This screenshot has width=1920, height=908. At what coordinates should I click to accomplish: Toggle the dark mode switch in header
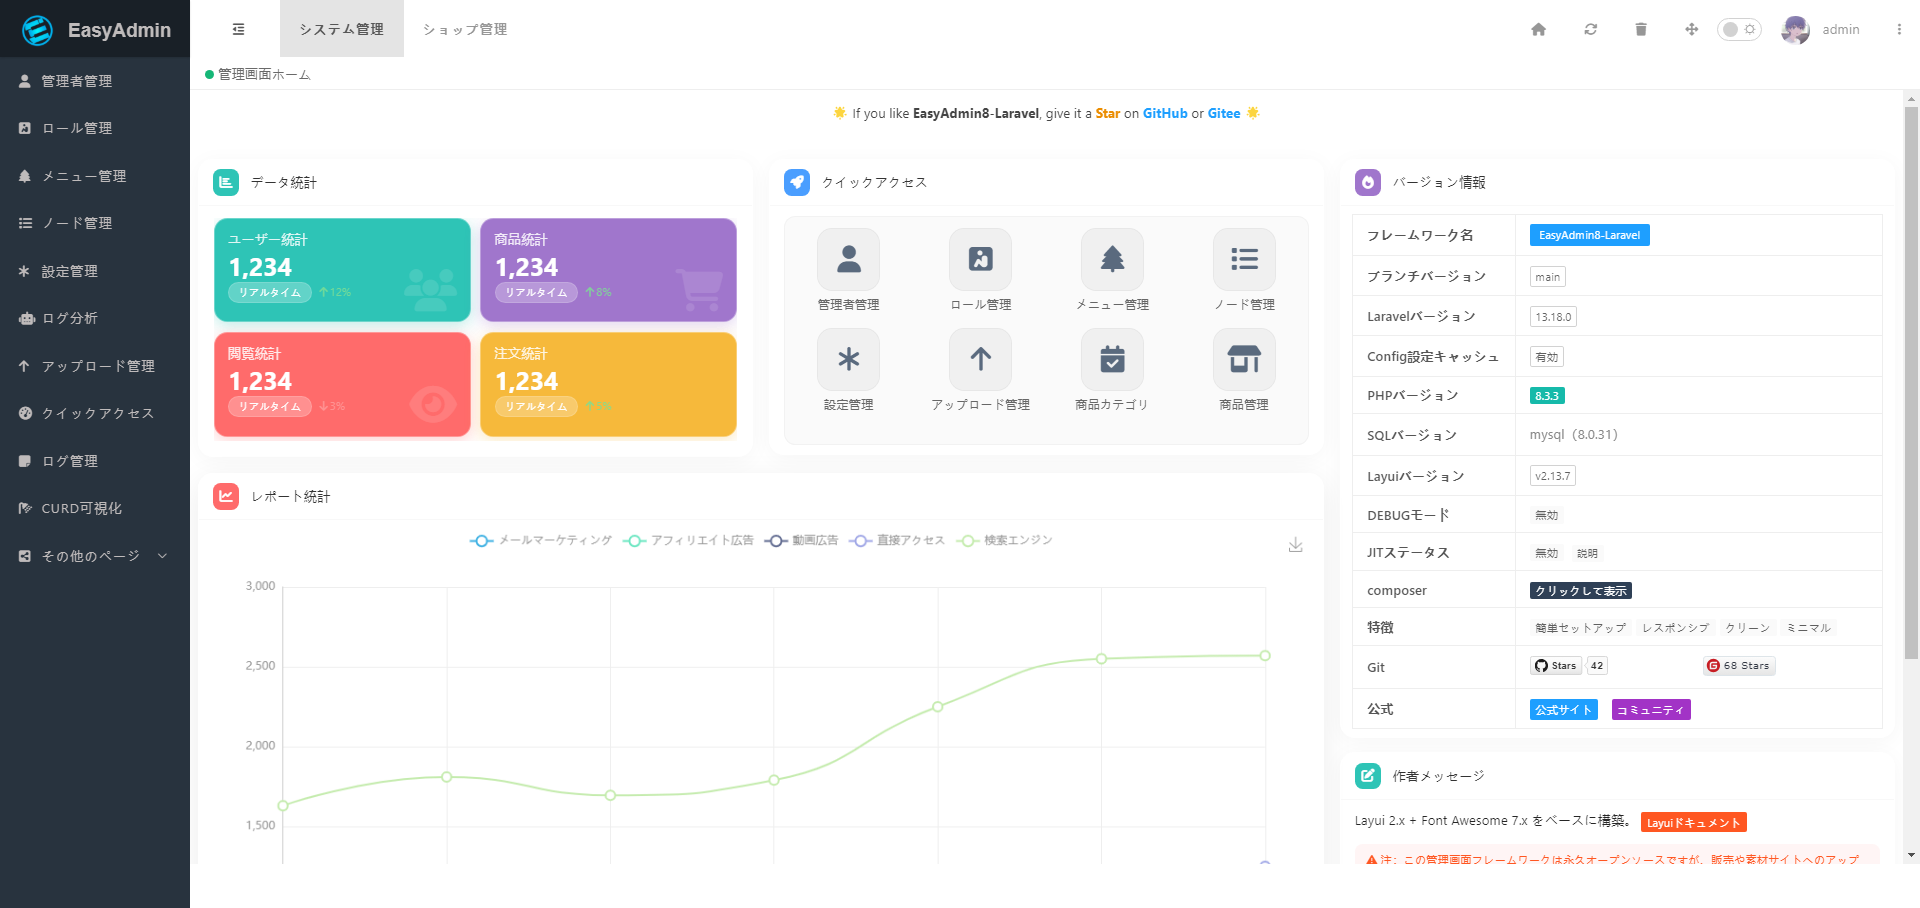[x=1739, y=29]
